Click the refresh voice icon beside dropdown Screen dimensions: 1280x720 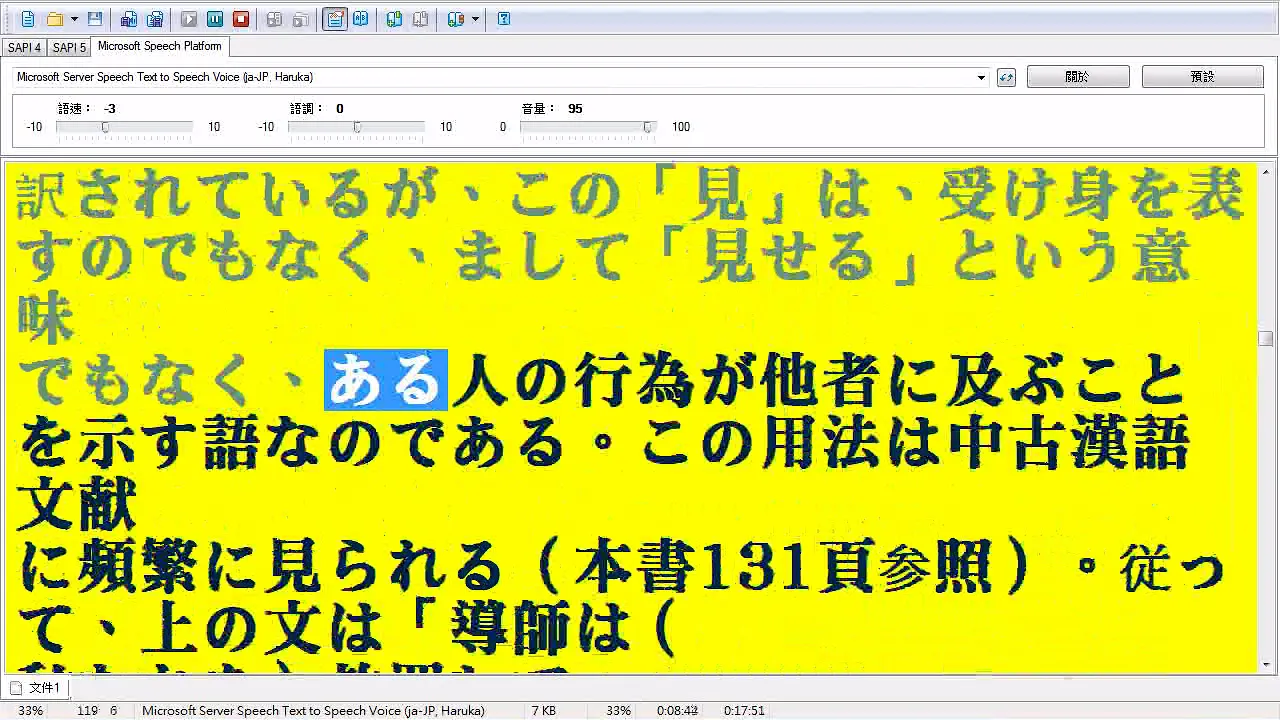pyautogui.click(x=1006, y=77)
